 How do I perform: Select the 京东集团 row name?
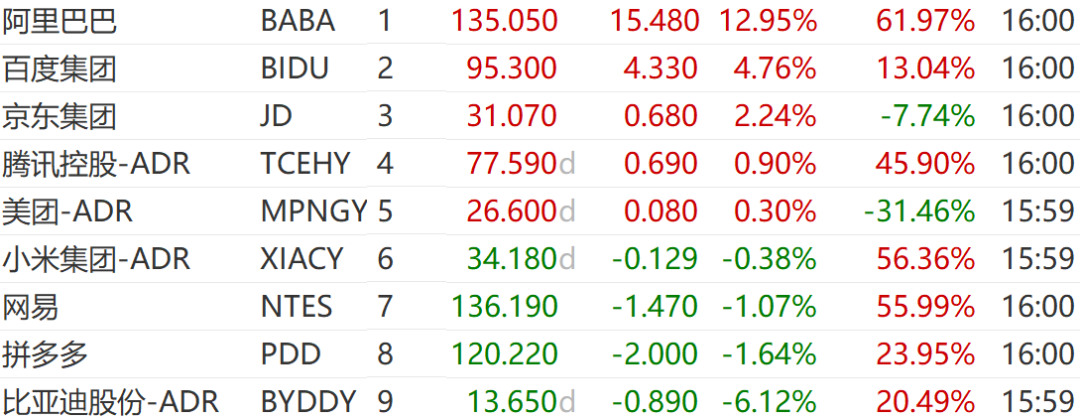pos(59,116)
